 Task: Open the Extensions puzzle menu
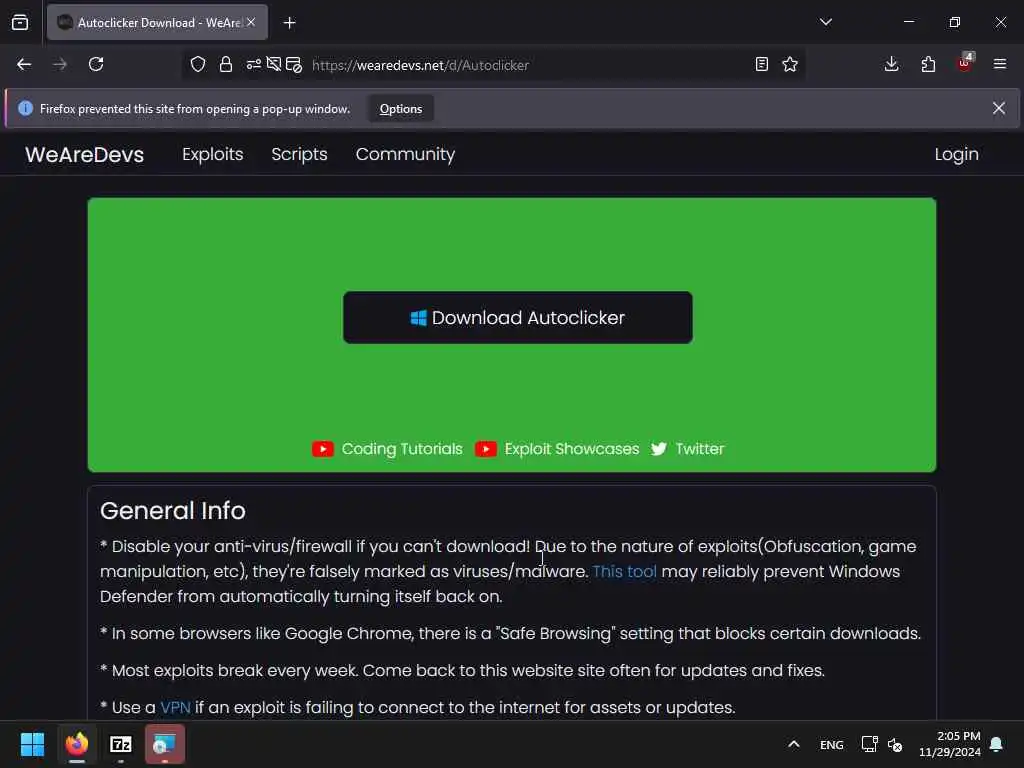coord(928,64)
